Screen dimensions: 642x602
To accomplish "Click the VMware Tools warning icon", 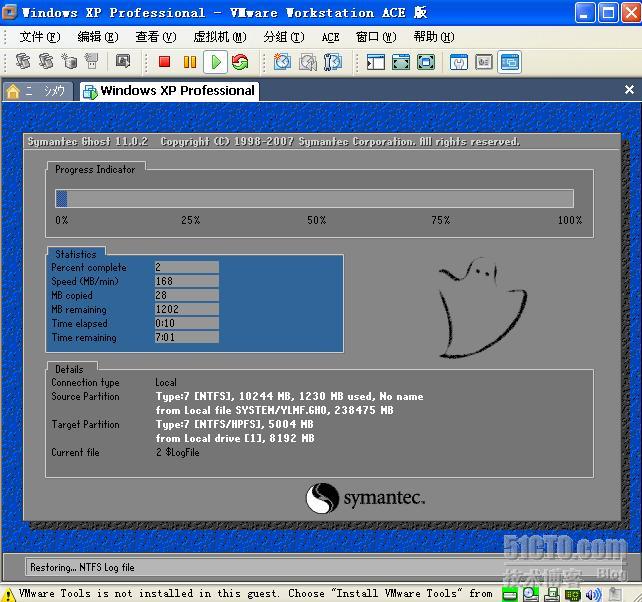I will tap(8, 595).
